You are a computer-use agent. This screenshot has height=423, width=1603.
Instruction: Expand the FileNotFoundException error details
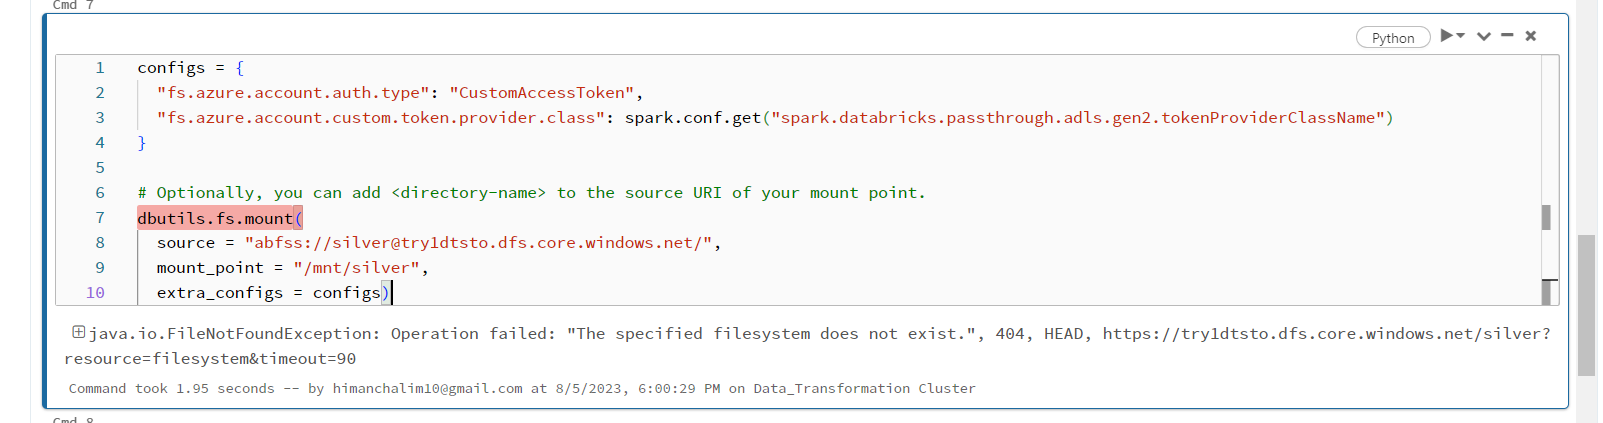tap(78, 332)
